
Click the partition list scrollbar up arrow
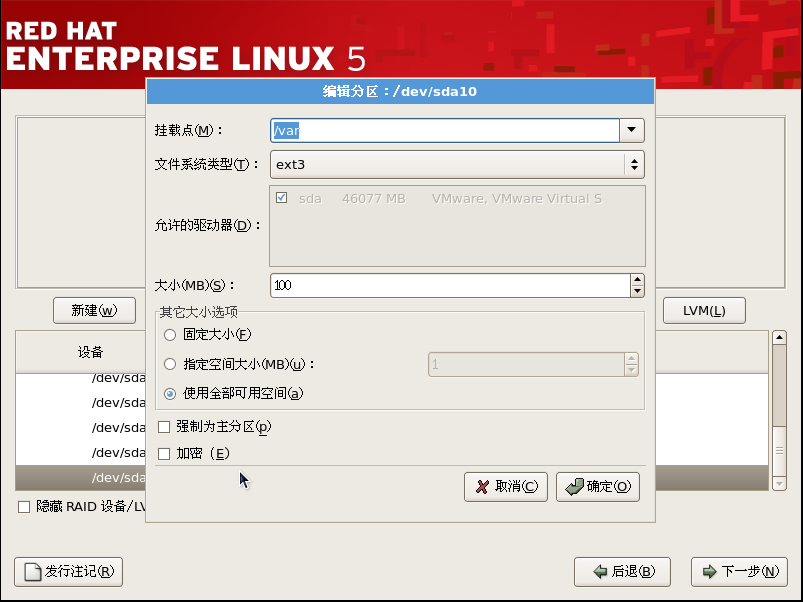coord(779,337)
